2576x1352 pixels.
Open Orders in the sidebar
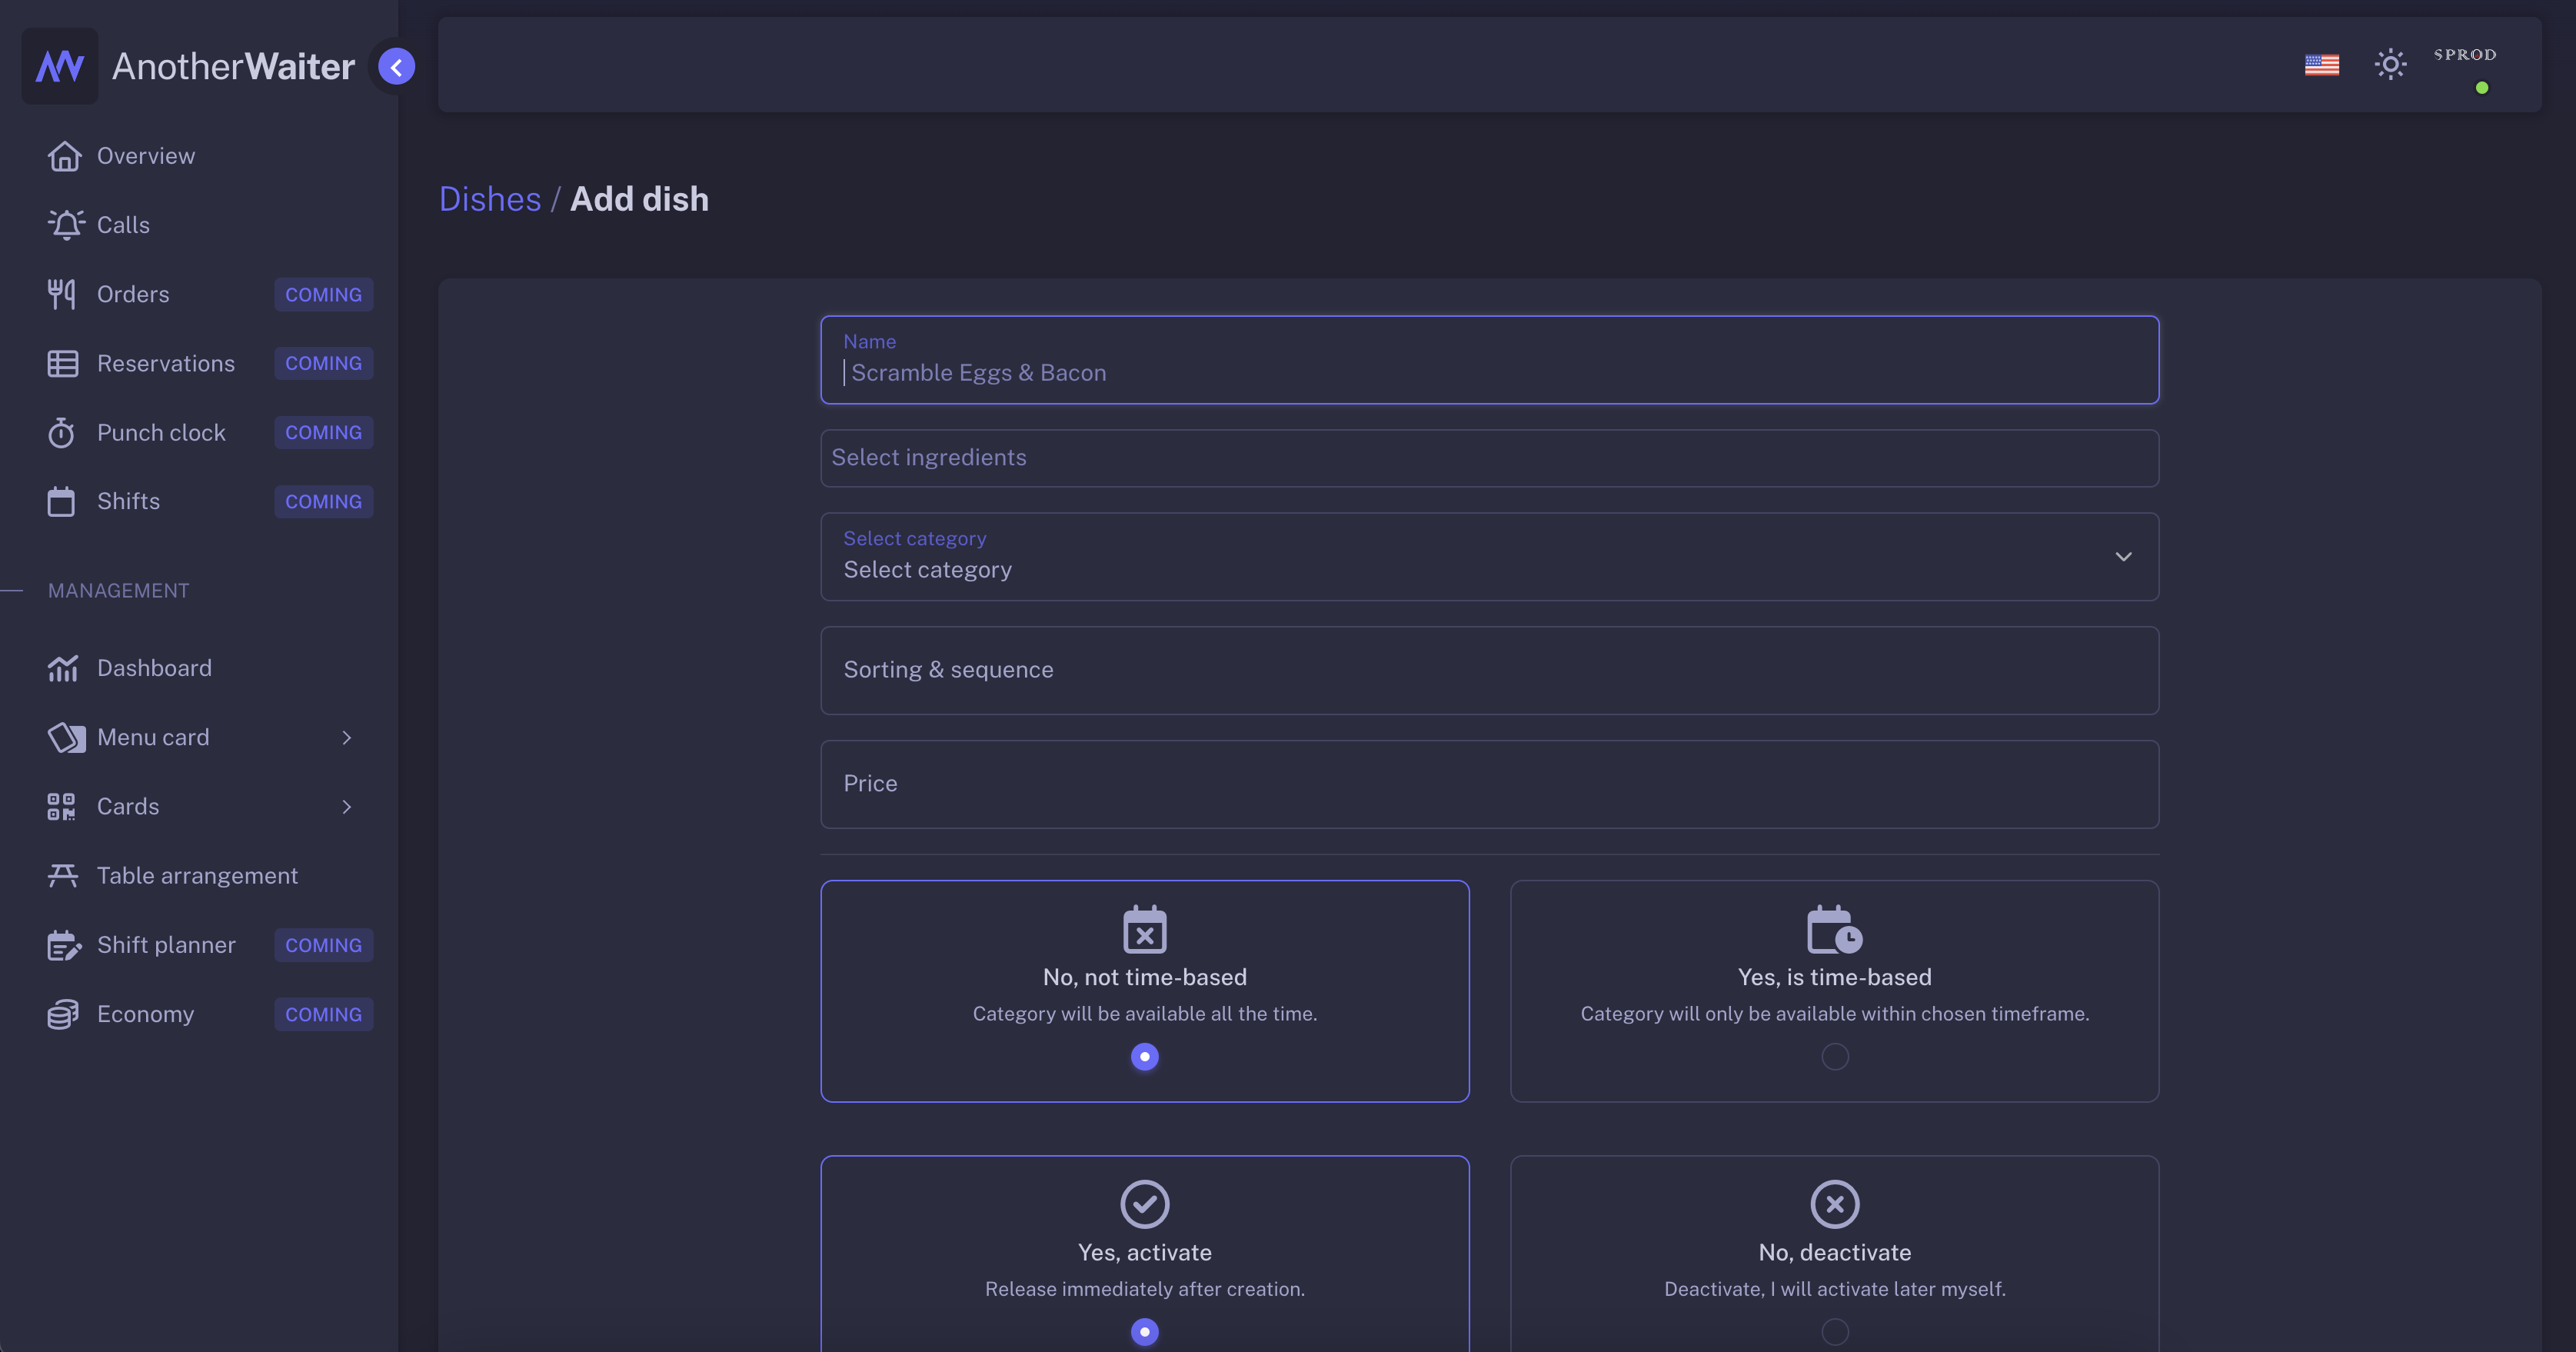point(133,294)
